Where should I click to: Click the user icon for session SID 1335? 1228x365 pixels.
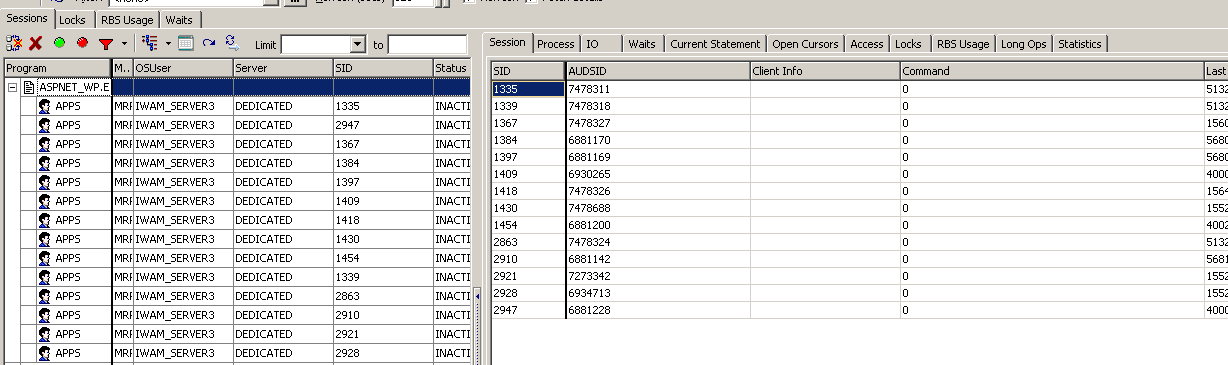(x=44, y=106)
